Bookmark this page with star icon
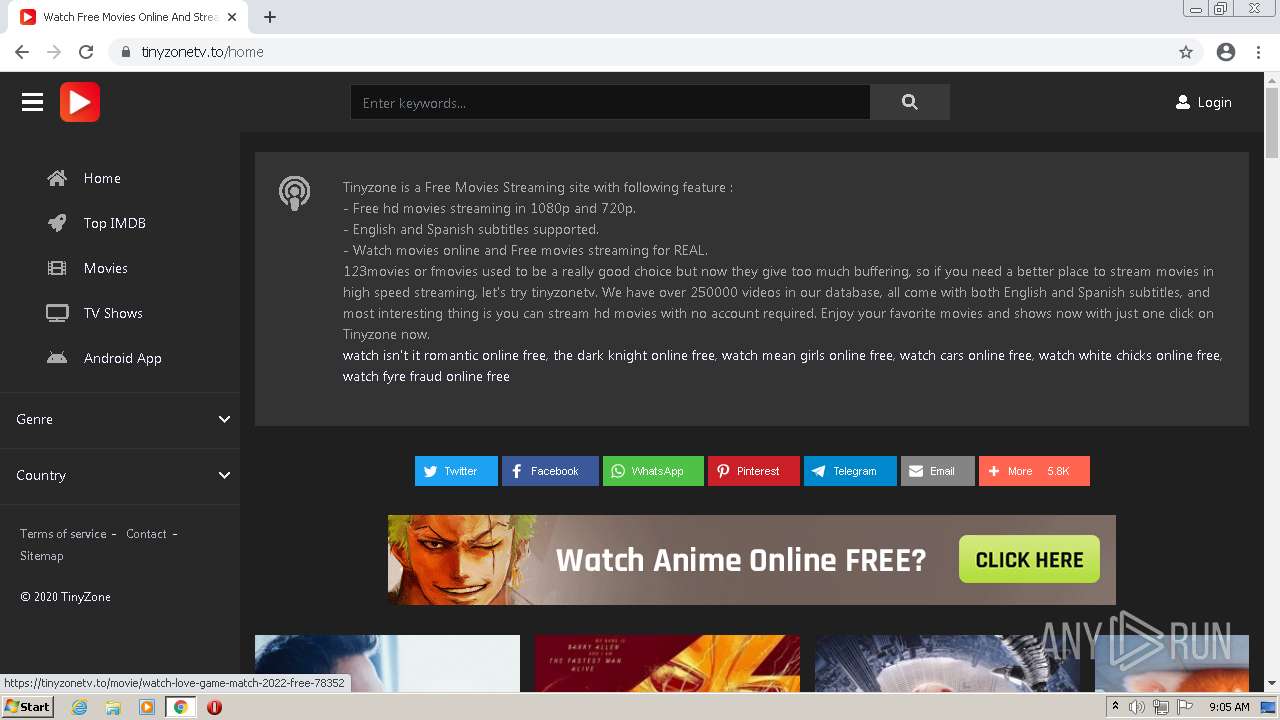The image size is (1280, 720). (1186, 52)
